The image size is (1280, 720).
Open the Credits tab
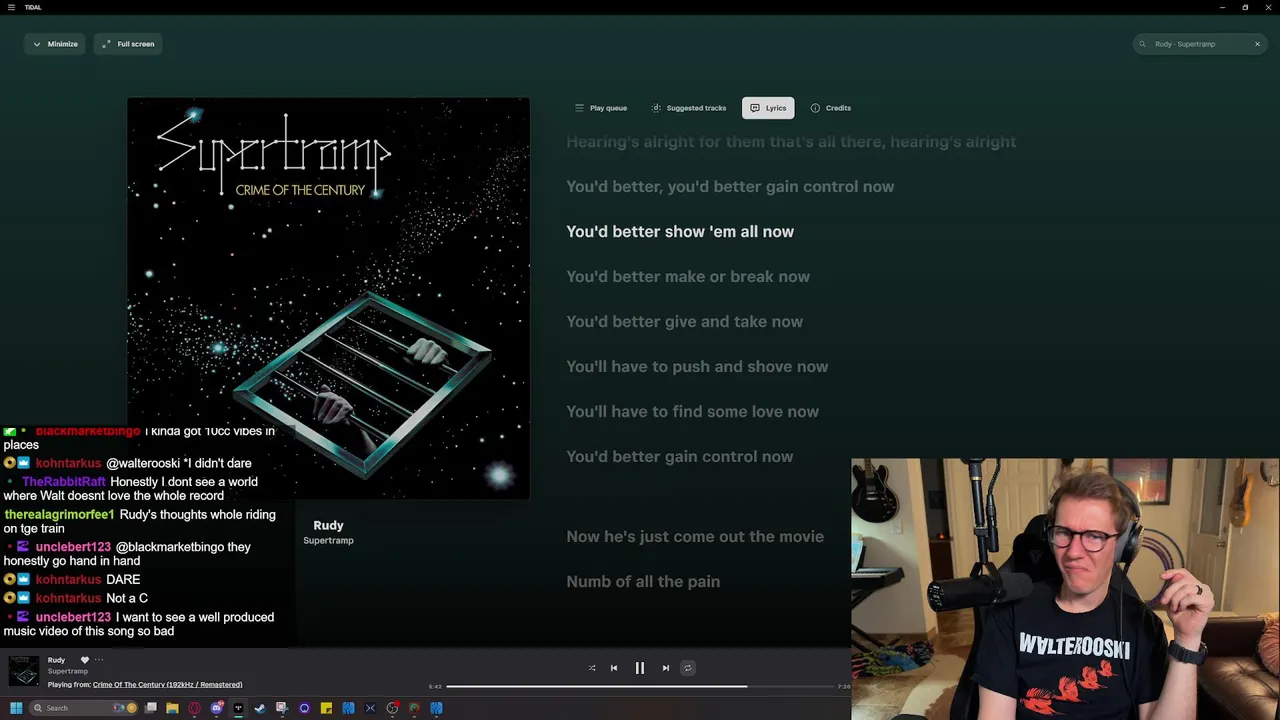(x=830, y=108)
